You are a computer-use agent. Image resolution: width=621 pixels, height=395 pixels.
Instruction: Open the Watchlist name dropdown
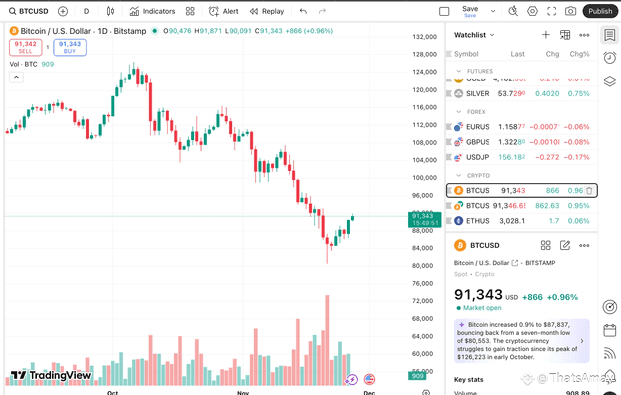474,35
